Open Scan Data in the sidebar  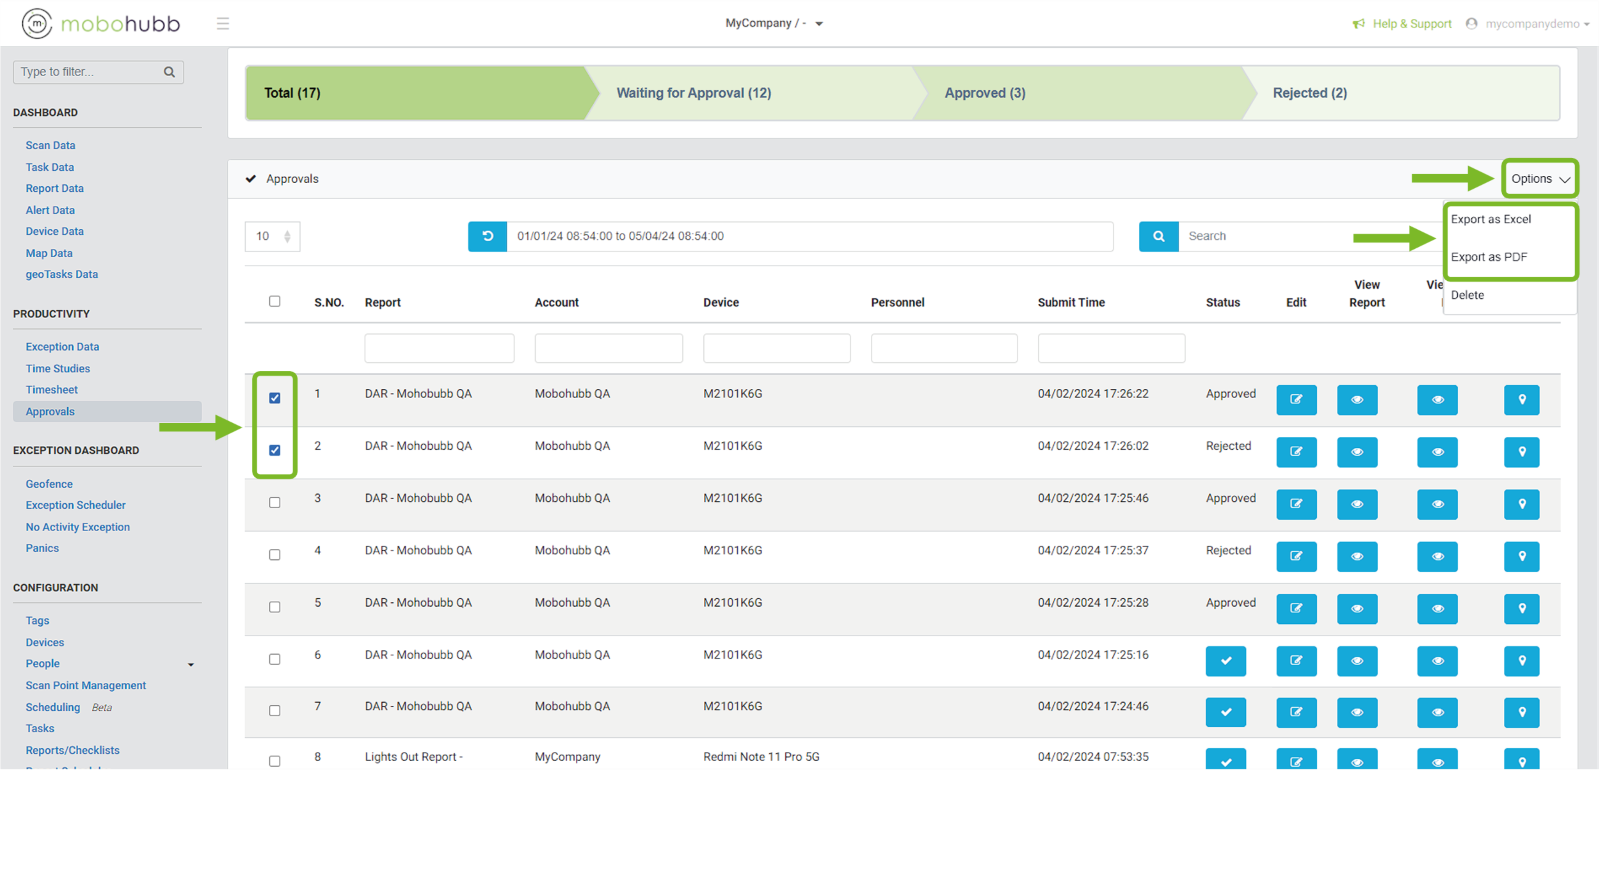coord(50,145)
